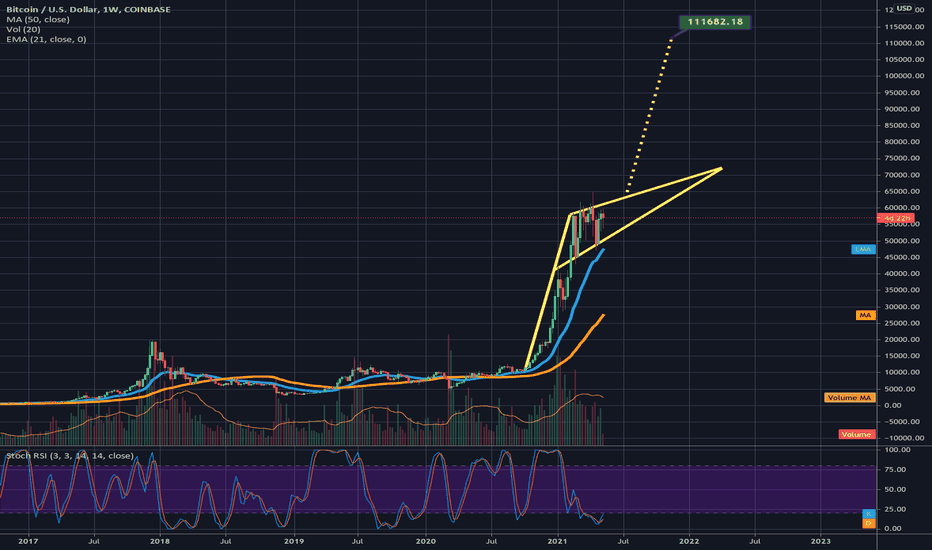Click the blue K value tag

click(869, 514)
